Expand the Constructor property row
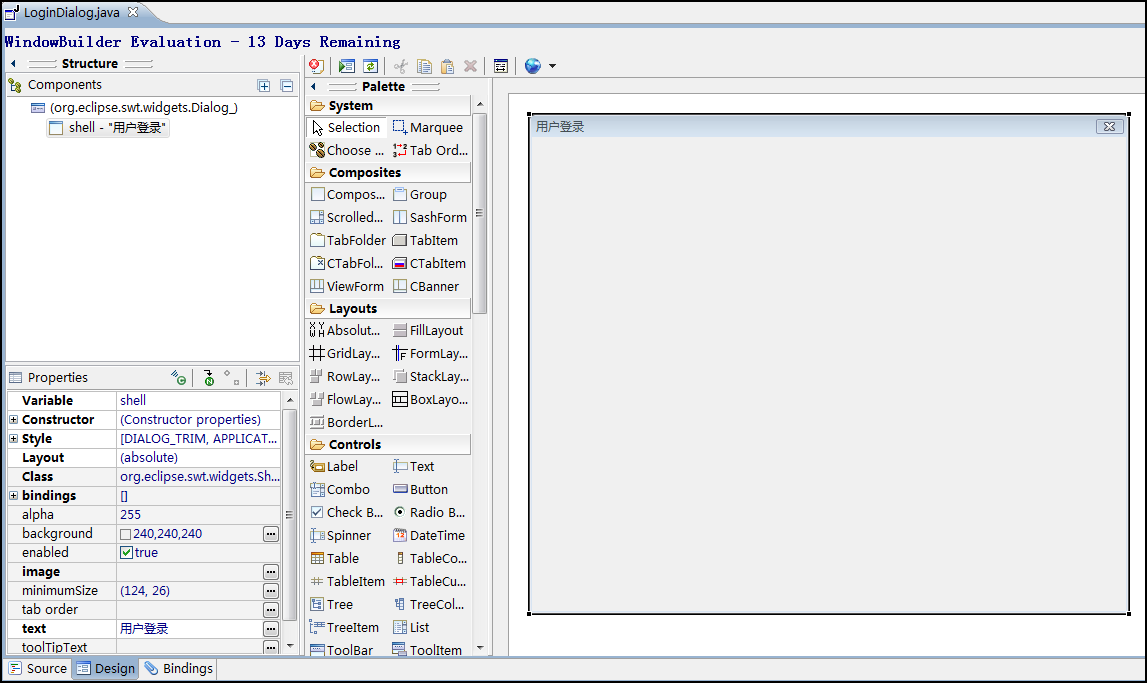The height and width of the screenshot is (683, 1147). click(13, 420)
